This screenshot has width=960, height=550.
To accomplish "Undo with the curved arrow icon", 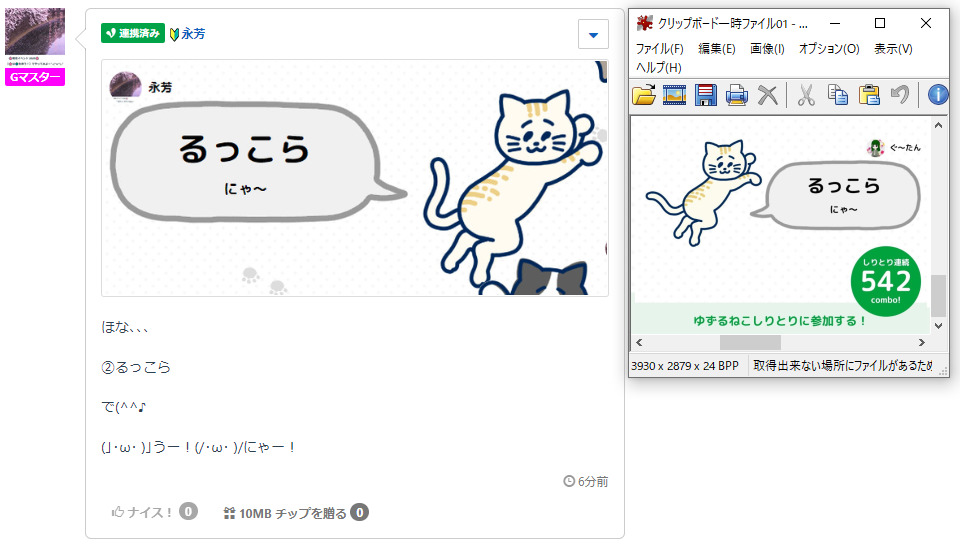I will point(899,94).
